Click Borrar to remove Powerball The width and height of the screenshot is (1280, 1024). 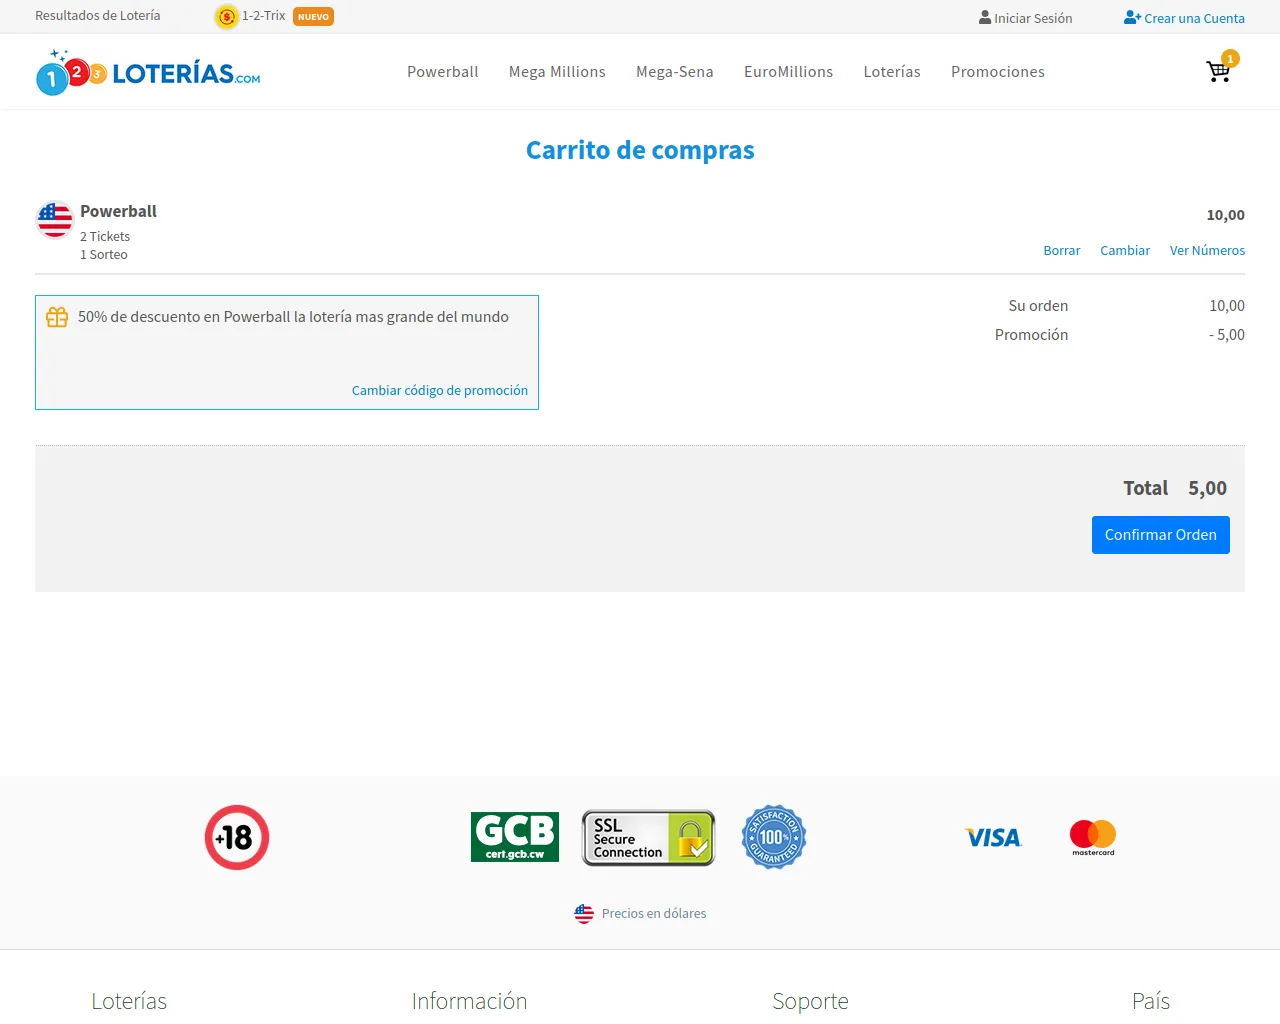coord(1062,251)
